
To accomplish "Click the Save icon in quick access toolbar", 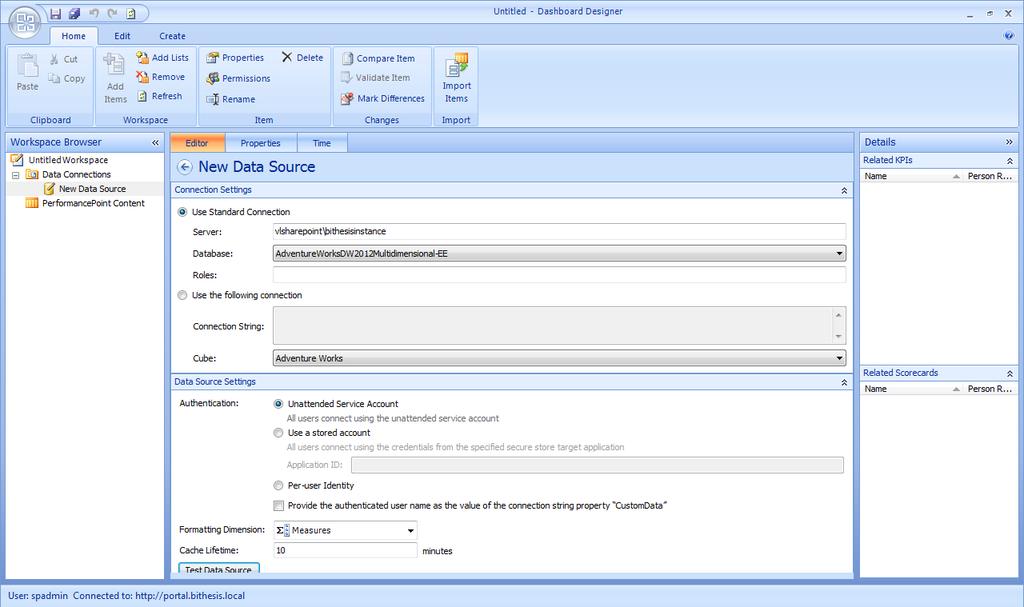I will click(x=56, y=13).
